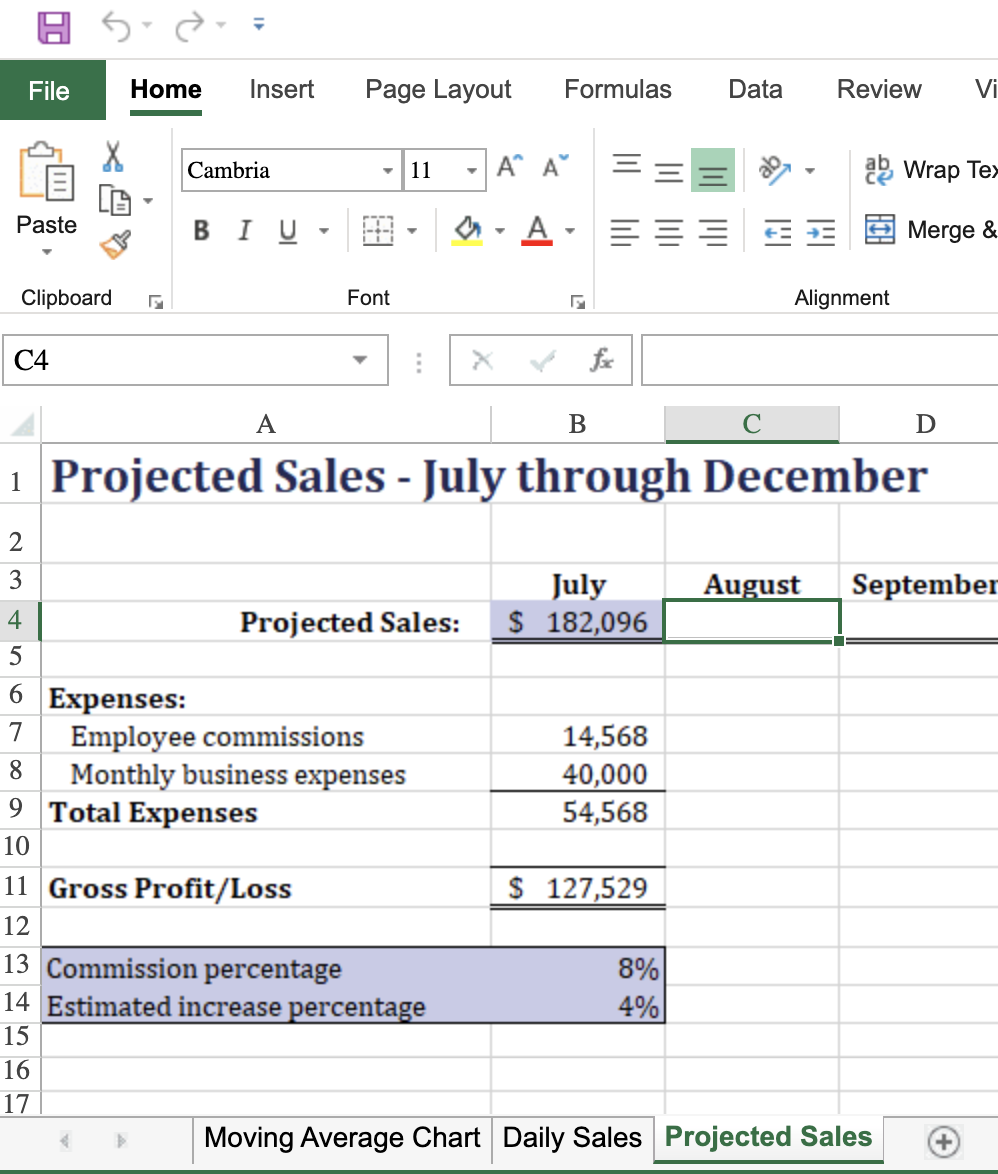Click the Enter checkmark in formula bar
Viewport: 998px width, 1174px height.
coord(542,361)
